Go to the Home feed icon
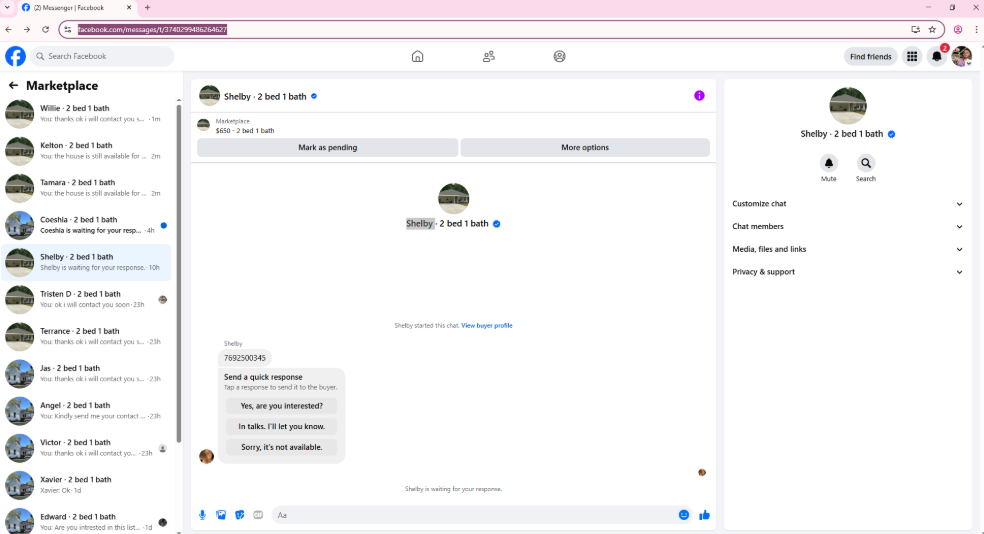The width and height of the screenshot is (984, 534). (417, 56)
